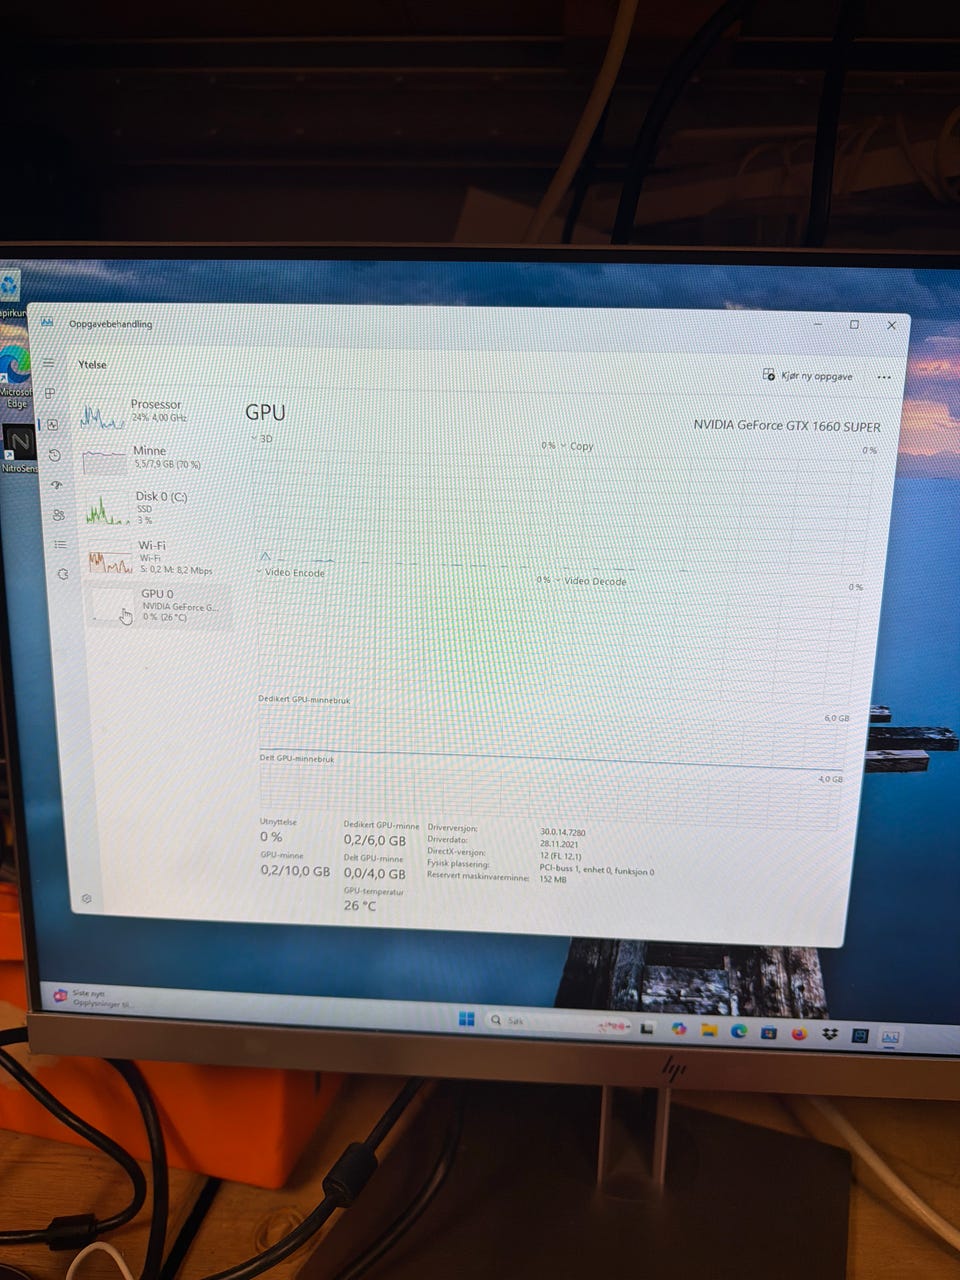Select the Minne memory performance entry

click(x=153, y=458)
